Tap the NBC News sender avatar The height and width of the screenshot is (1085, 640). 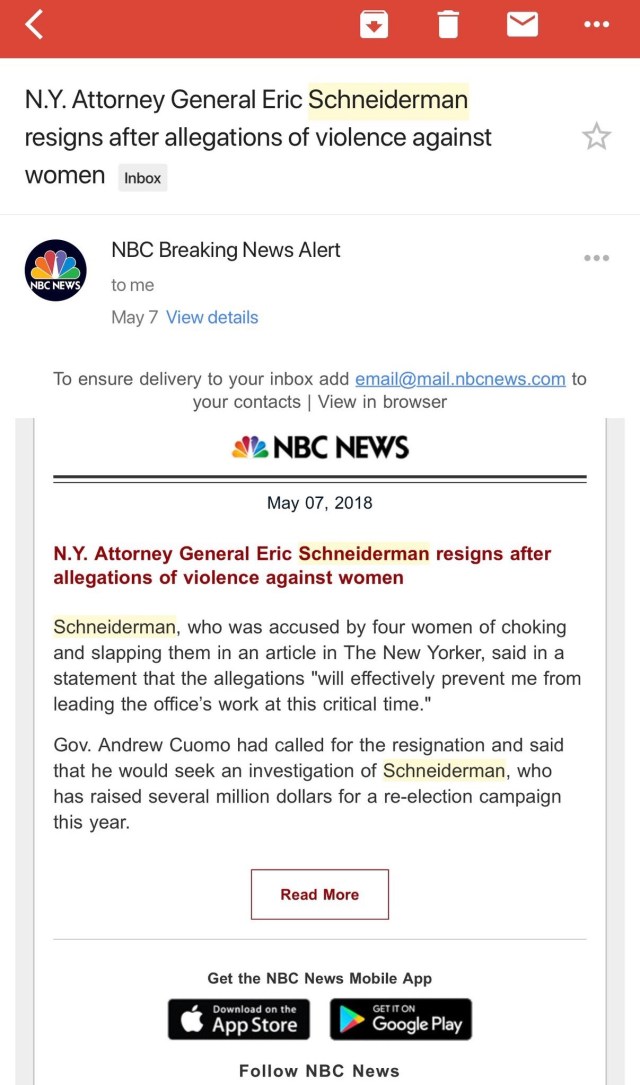[x=55, y=270]
